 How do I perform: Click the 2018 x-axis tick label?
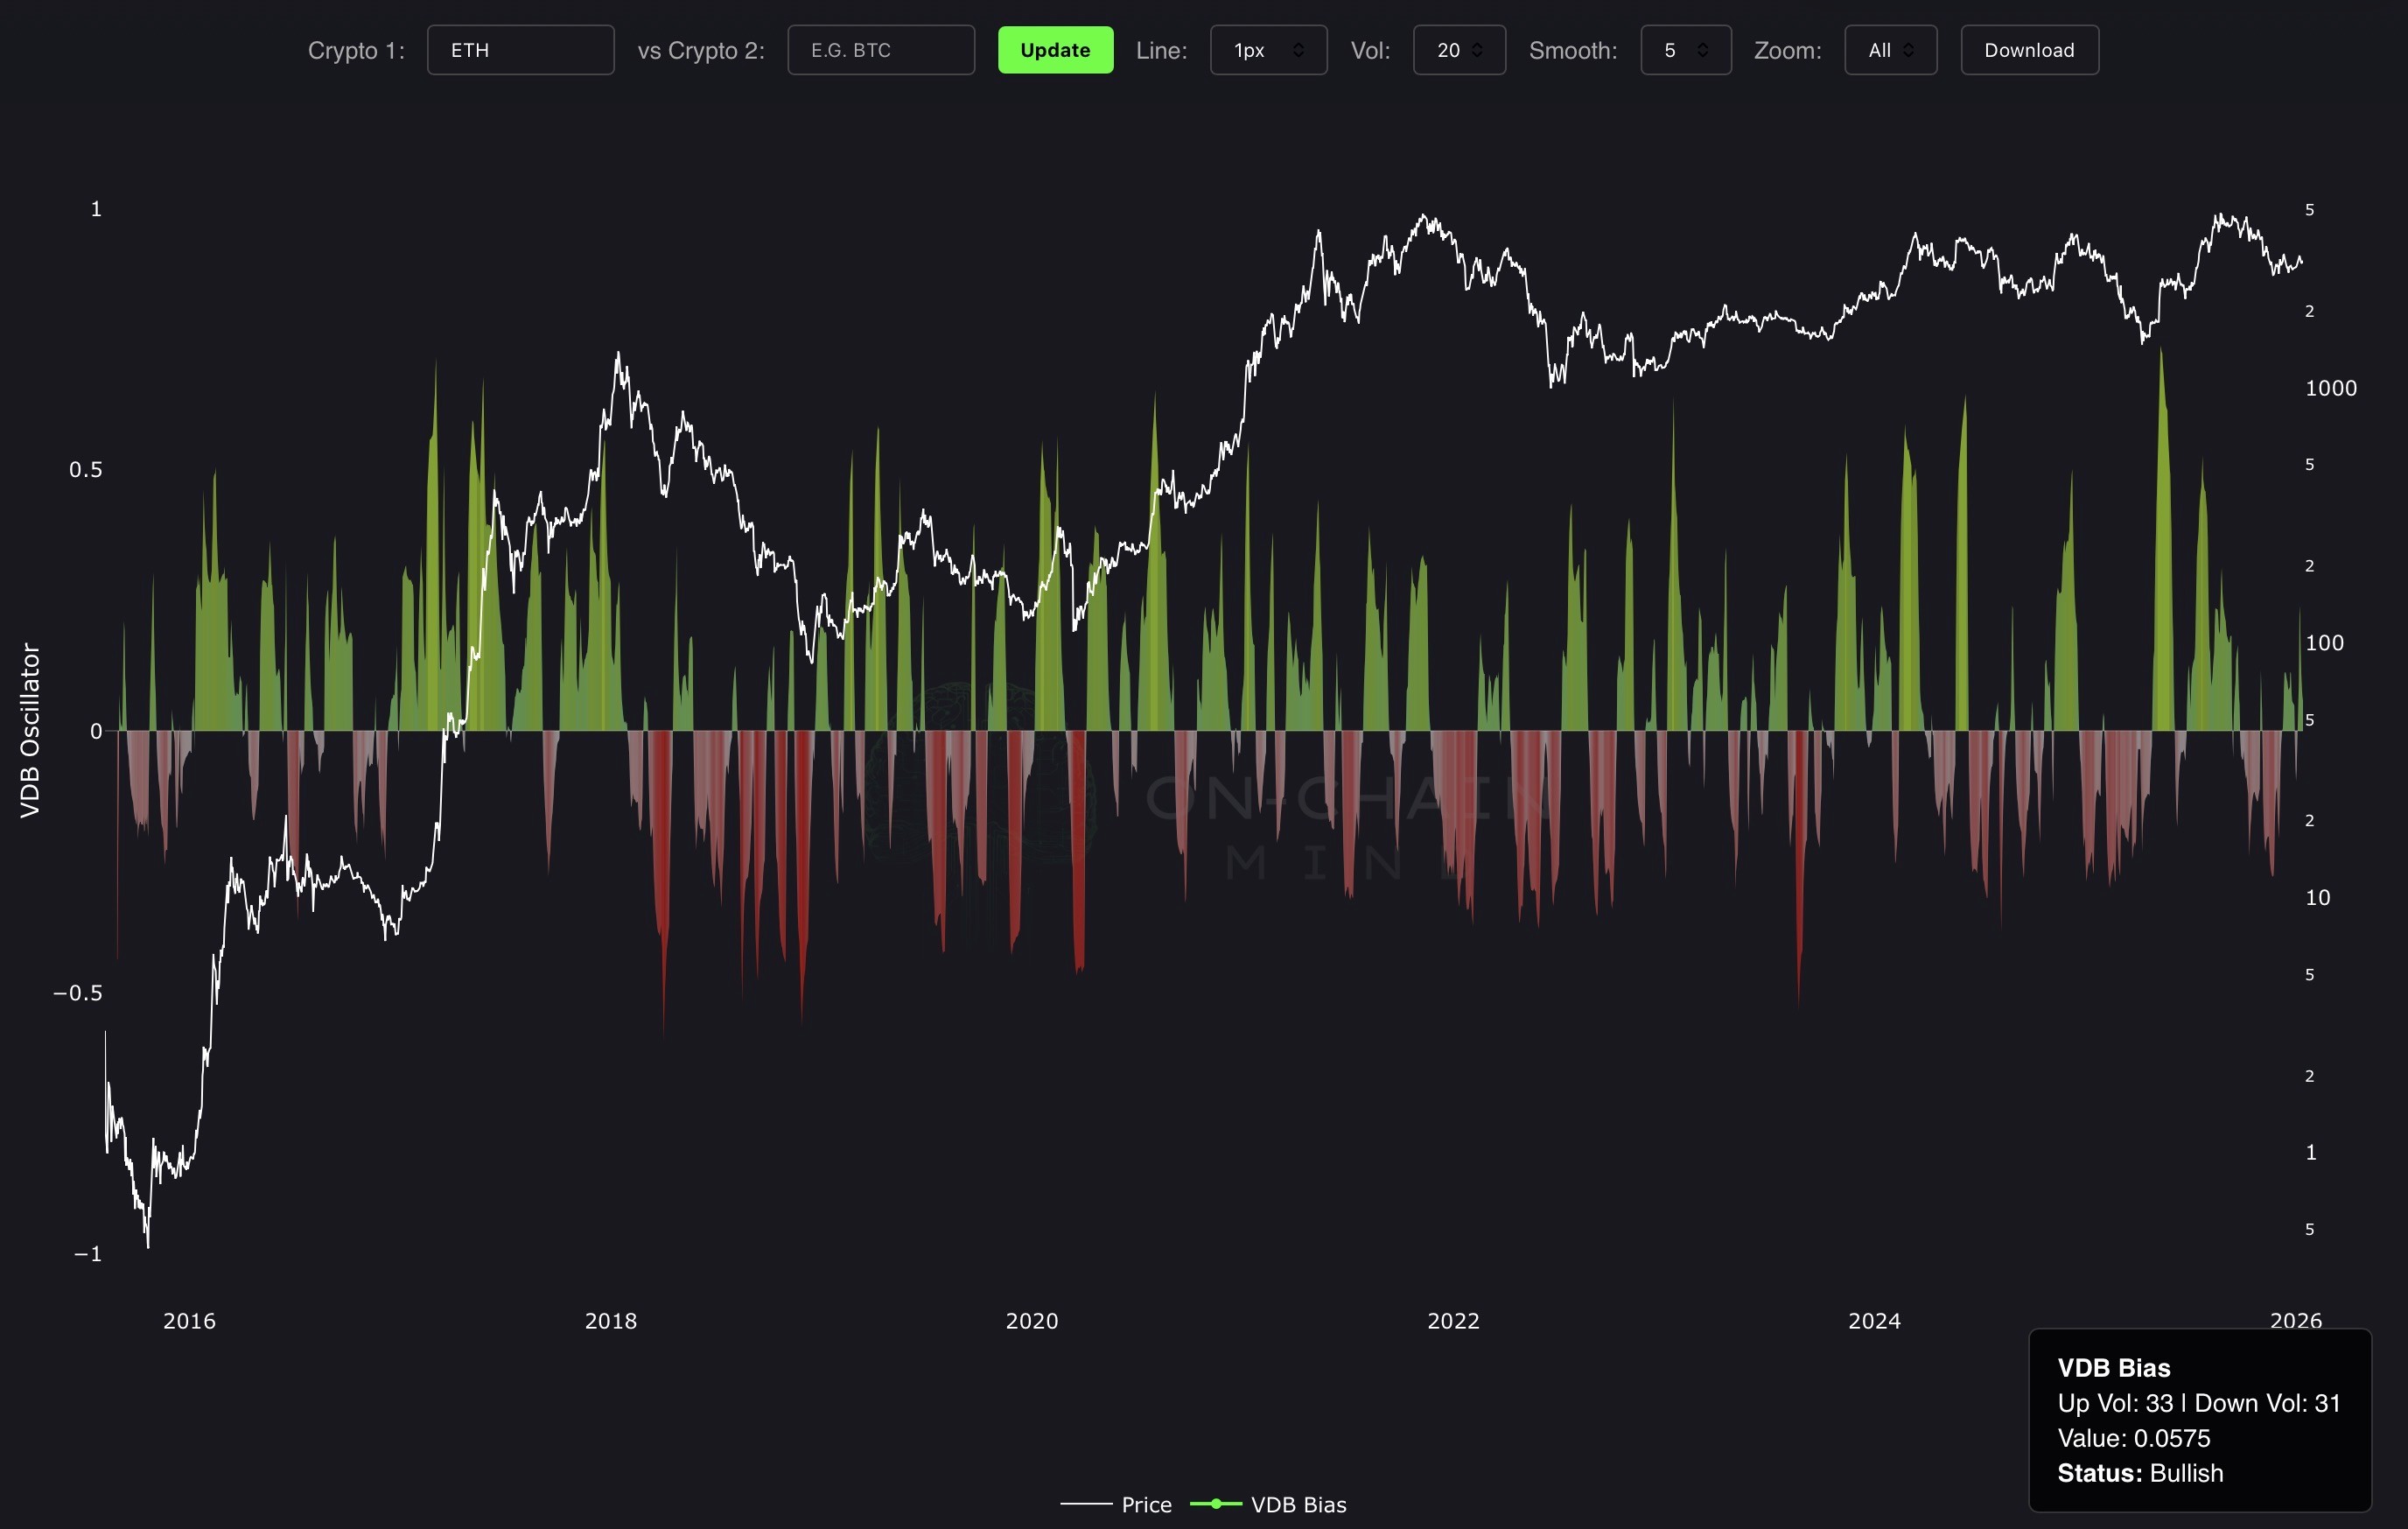point(610,1320)
